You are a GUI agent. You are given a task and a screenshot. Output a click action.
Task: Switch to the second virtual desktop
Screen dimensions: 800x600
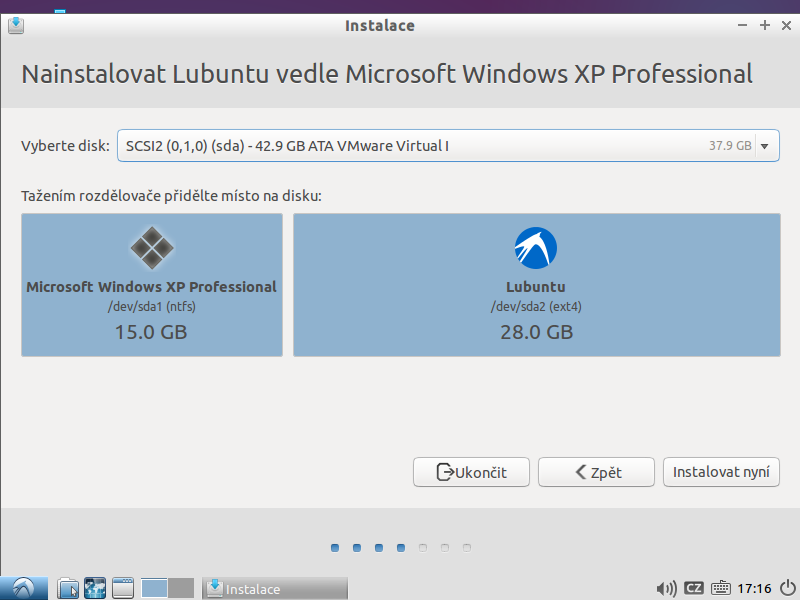[181, 588]
